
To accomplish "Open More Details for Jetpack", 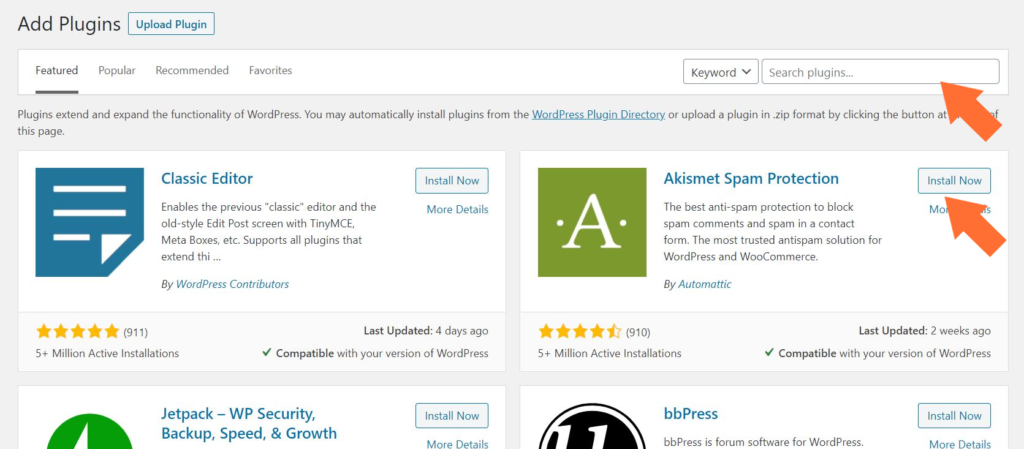I will click(x=457, y=444).
